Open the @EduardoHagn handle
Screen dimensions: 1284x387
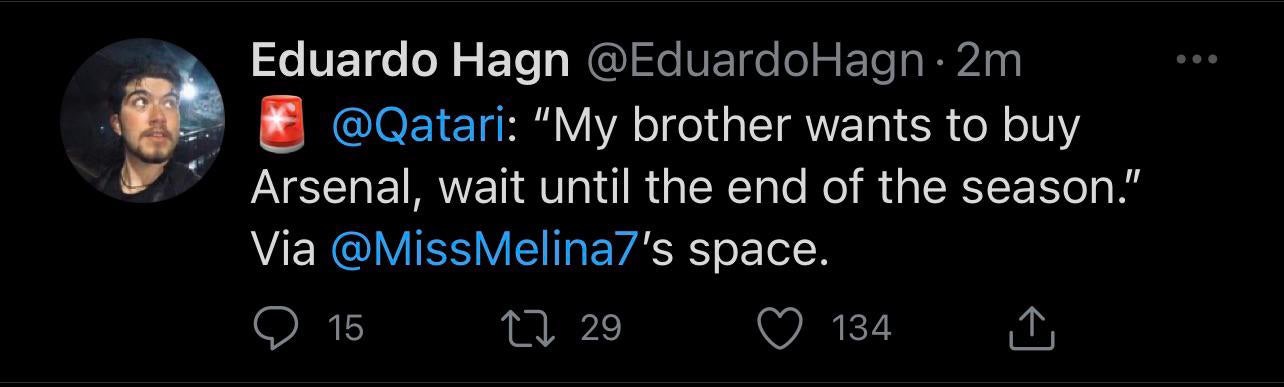752,62
